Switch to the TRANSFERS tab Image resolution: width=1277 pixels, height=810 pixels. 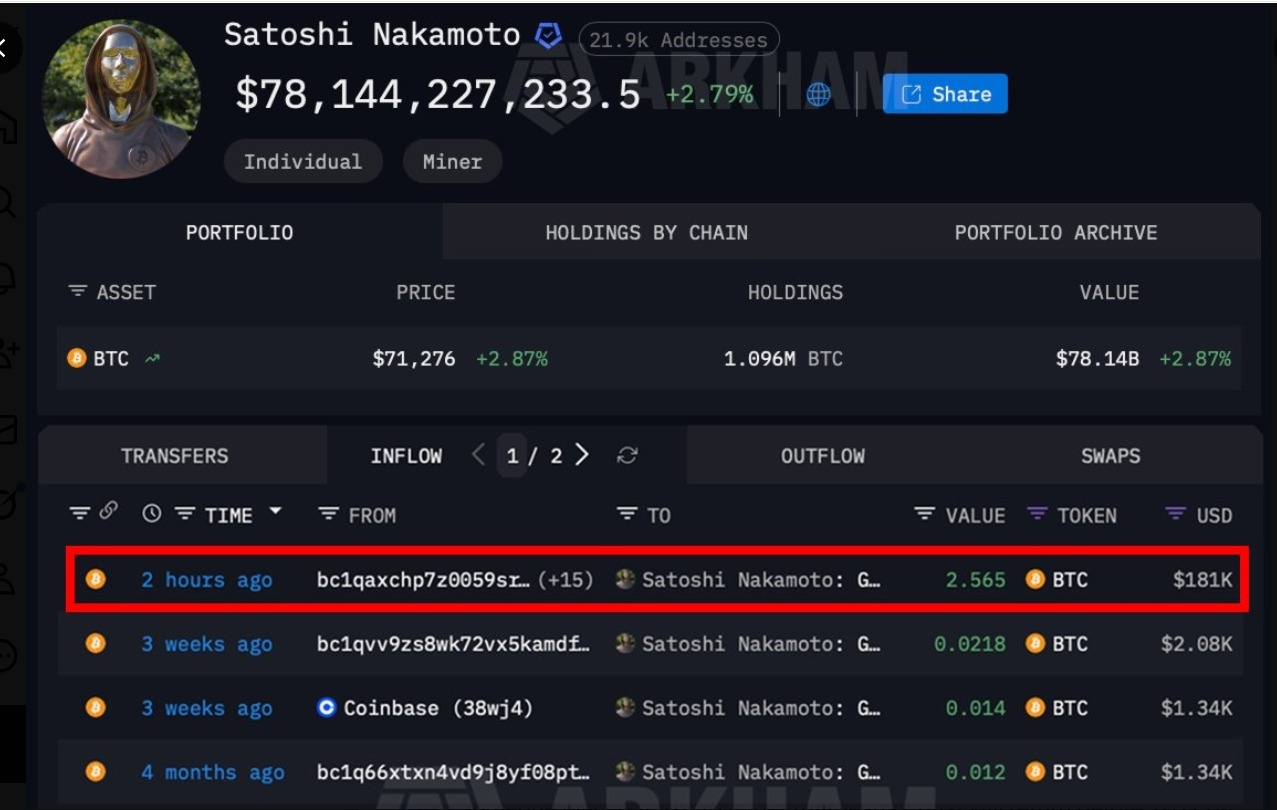pyautogui.click(x=175, y=455)
